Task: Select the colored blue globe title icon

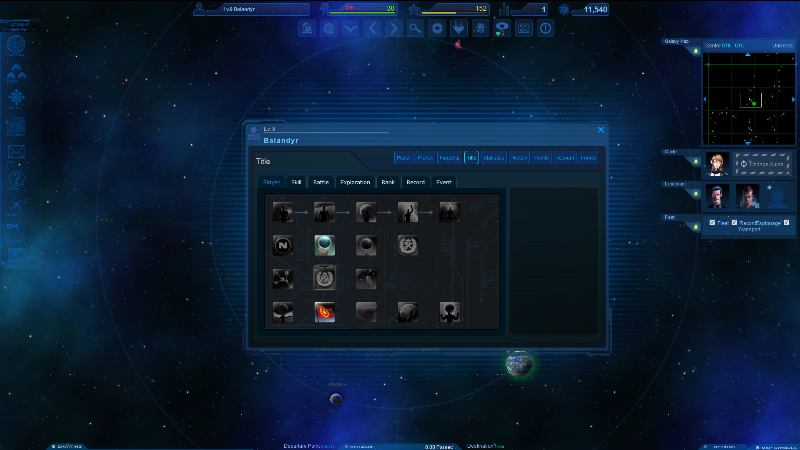Action: (324, 245)
